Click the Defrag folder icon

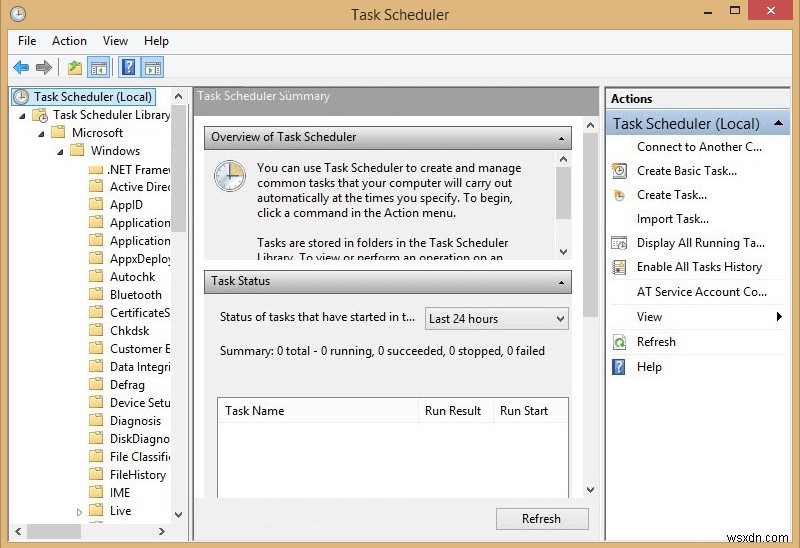tap(96, 384)
